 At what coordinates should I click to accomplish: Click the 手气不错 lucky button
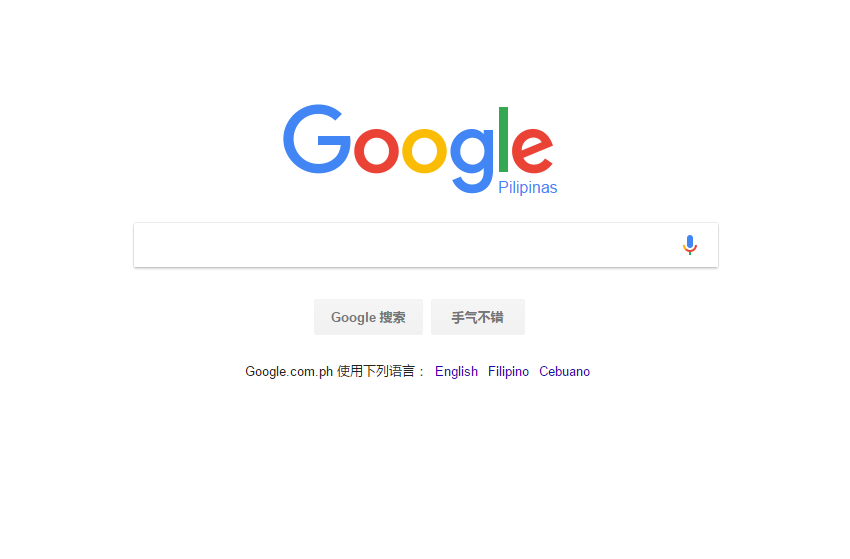478,317
